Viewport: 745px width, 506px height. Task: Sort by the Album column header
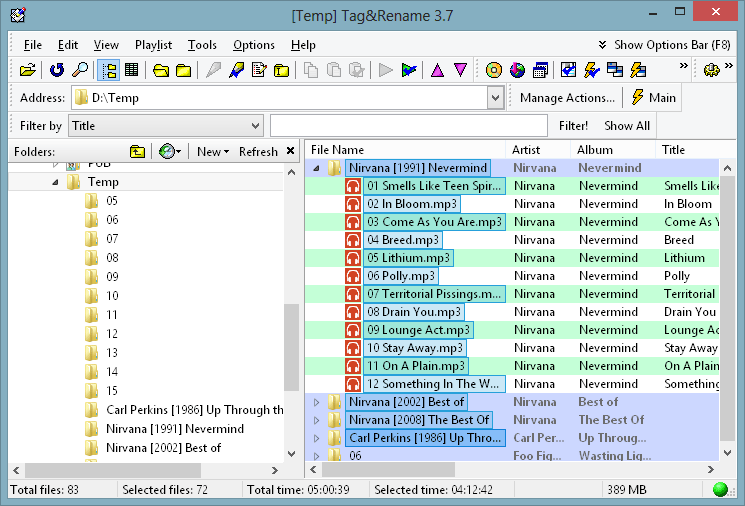pos(612,150)
